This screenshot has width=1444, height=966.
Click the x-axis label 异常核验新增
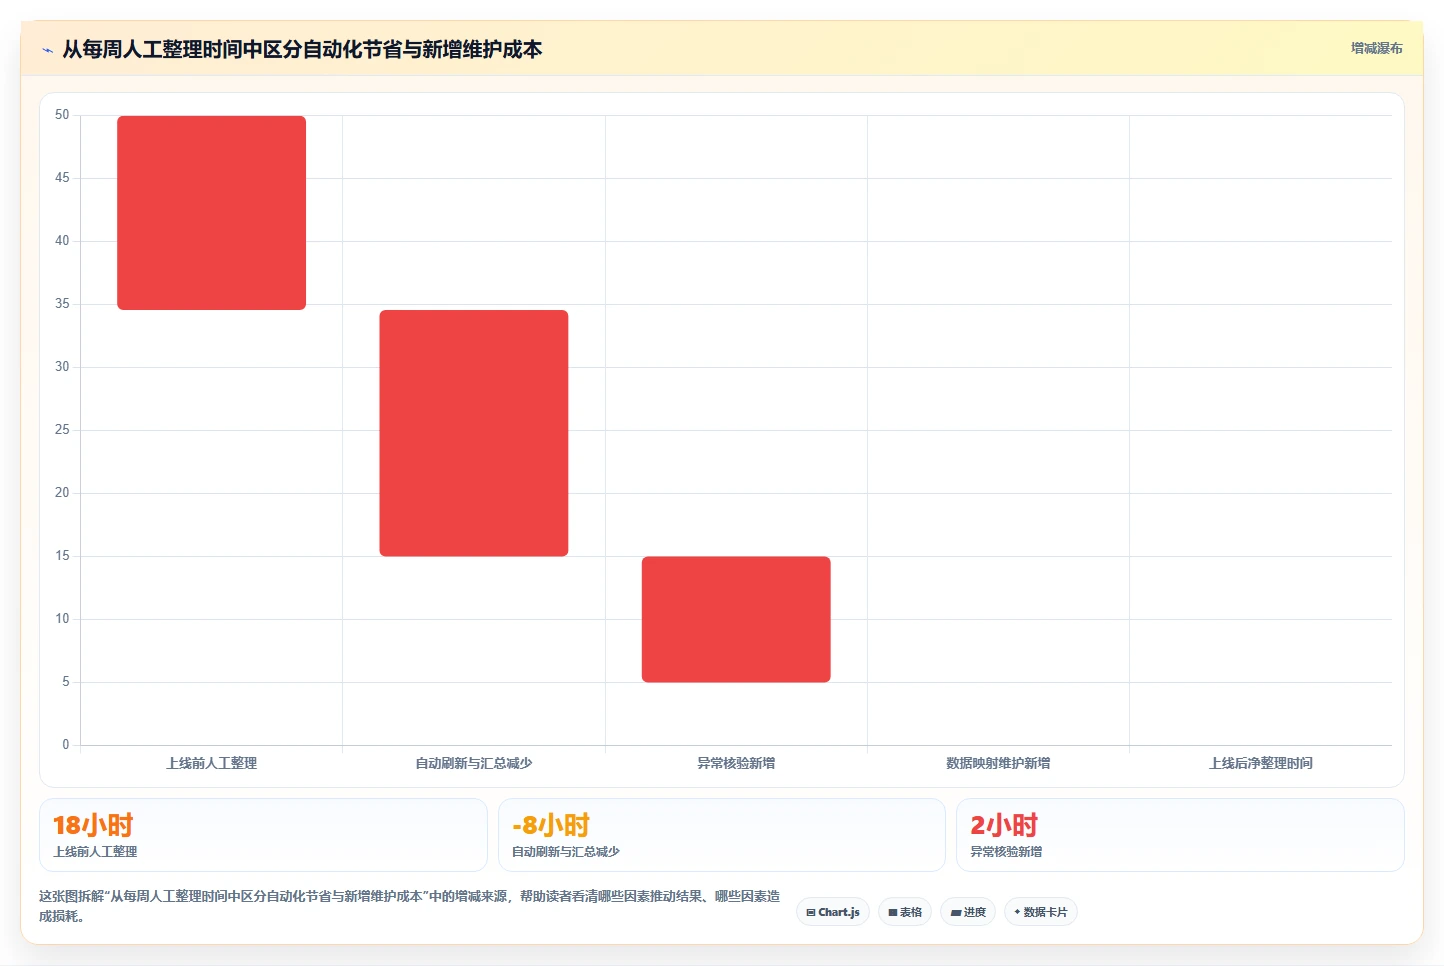(736, 763)
